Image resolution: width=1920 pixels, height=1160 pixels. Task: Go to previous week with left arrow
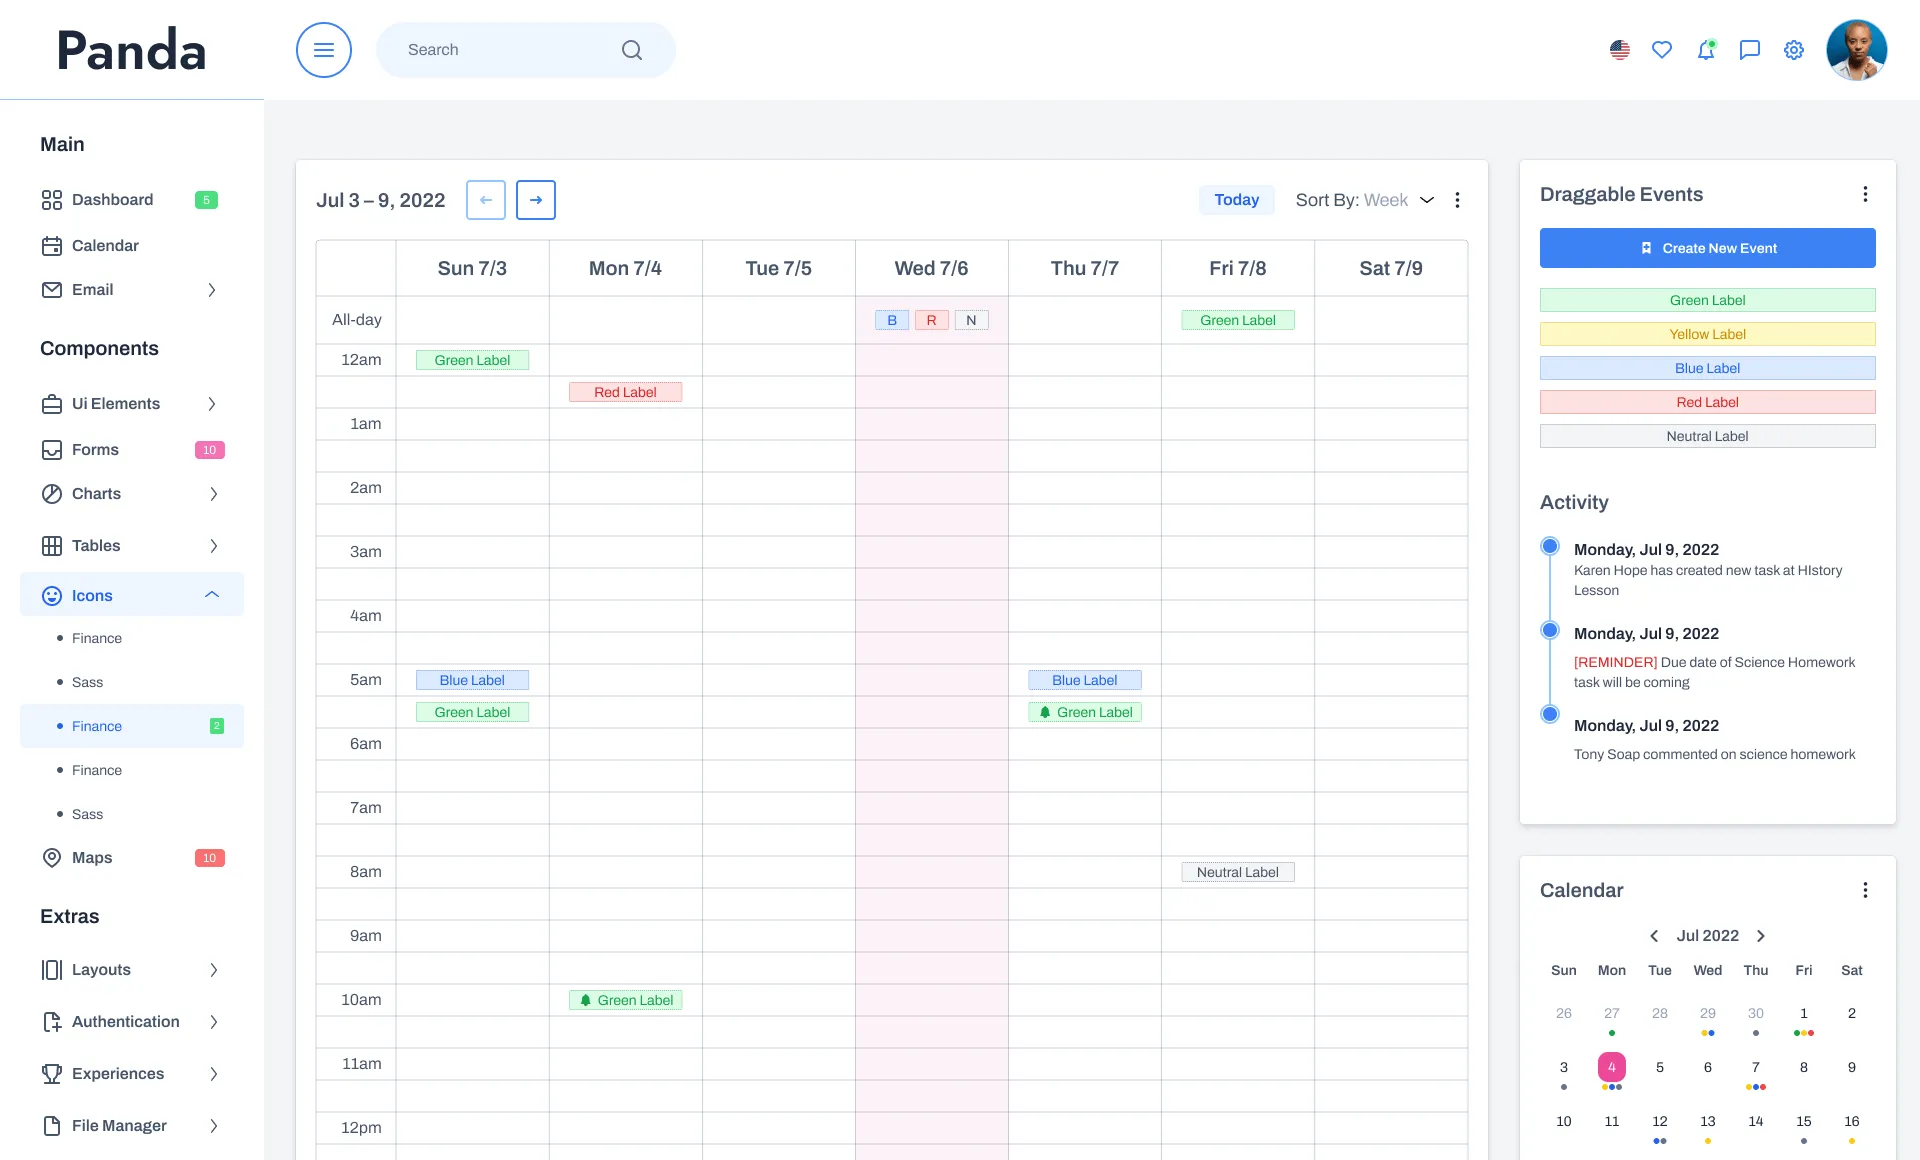486,200
